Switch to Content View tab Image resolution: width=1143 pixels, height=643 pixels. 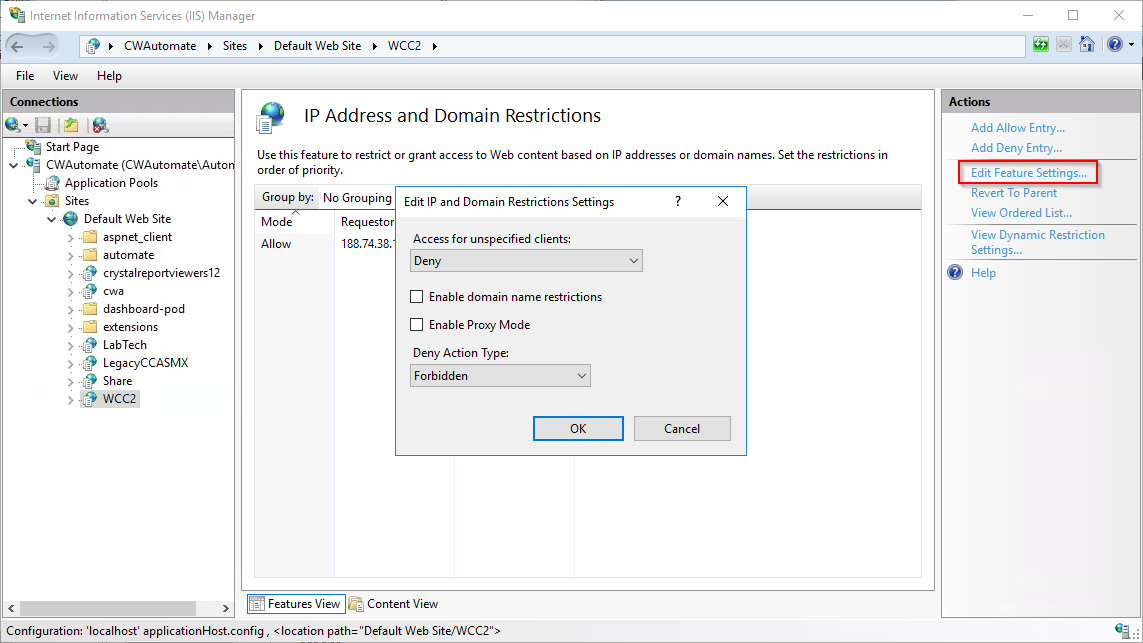394,604
